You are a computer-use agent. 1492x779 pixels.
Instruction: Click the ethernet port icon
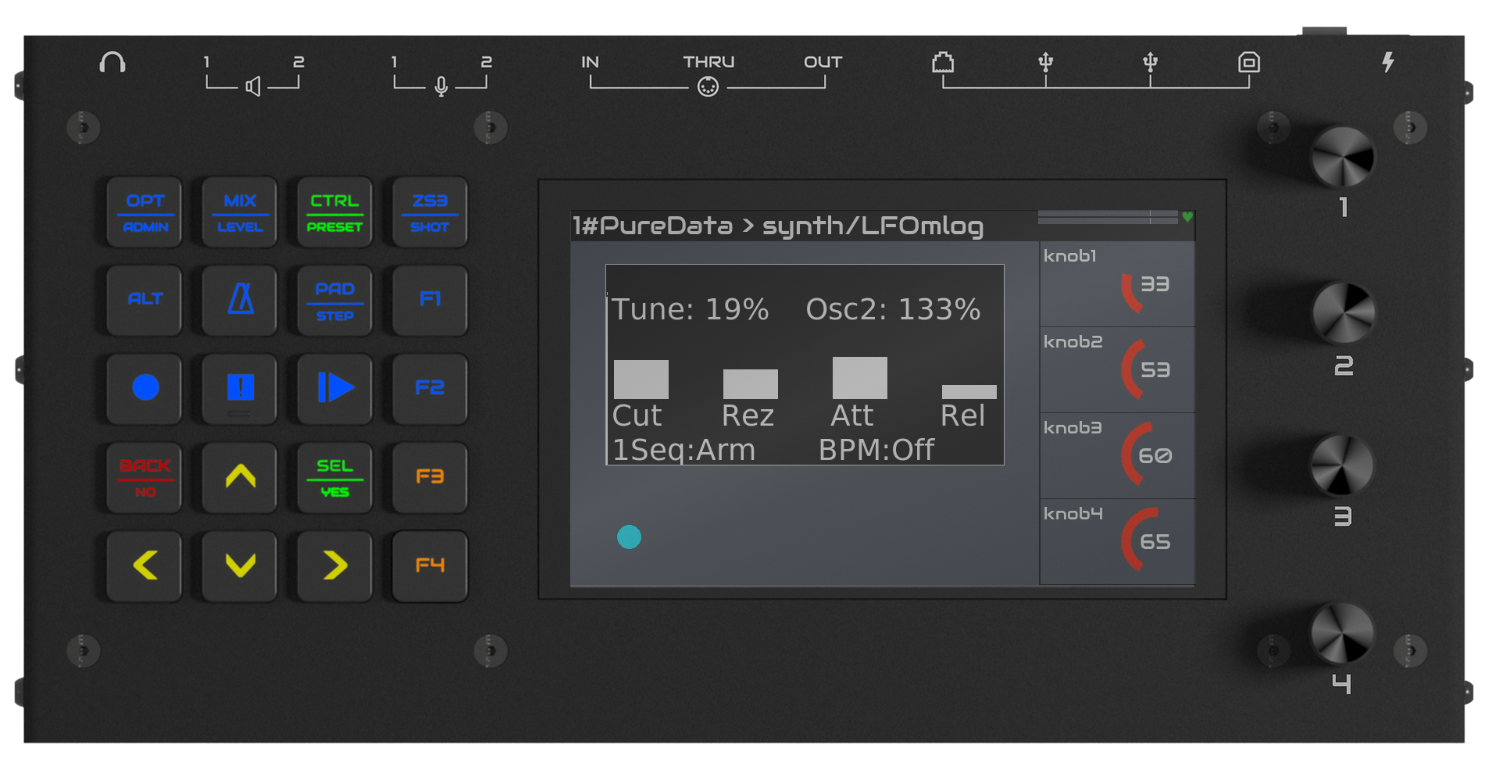942,63
